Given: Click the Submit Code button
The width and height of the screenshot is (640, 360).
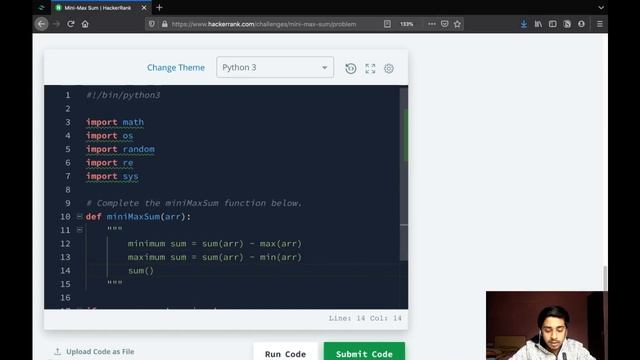Looking at the screenshot, I should click(364, 353).
